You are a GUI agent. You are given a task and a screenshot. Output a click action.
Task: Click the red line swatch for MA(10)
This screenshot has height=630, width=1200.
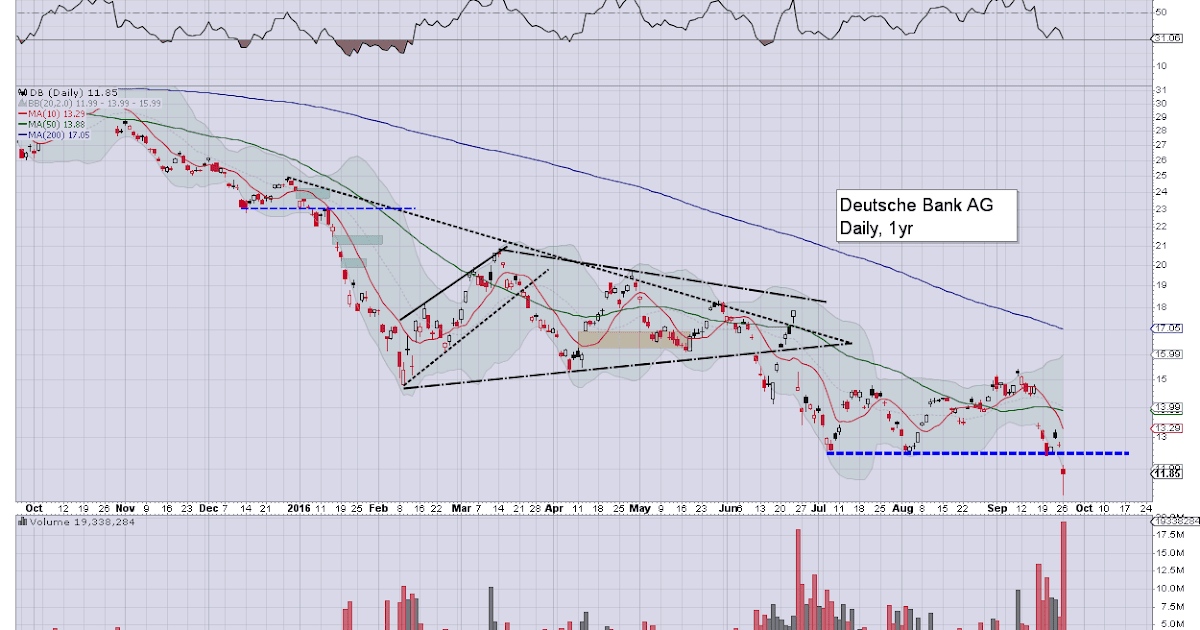(23, 113)
